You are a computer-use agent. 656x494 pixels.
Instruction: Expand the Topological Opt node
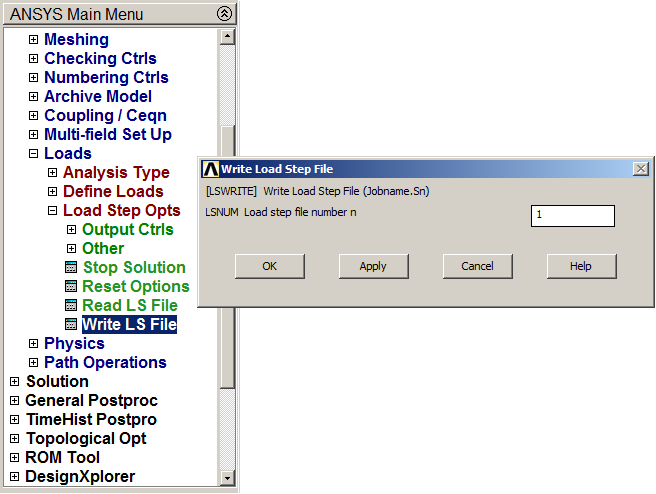(x=14, y=438)
